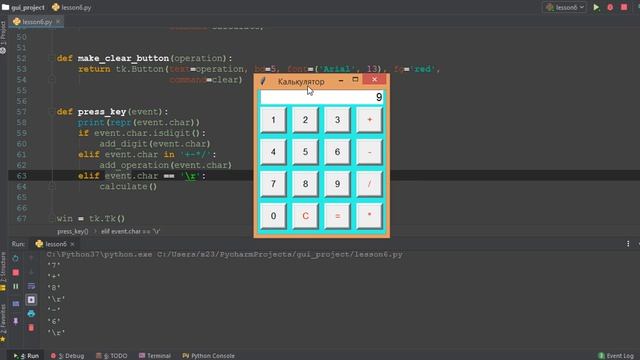
Task: Open the Run tool window at the bottom
Action: coord(26,356)
